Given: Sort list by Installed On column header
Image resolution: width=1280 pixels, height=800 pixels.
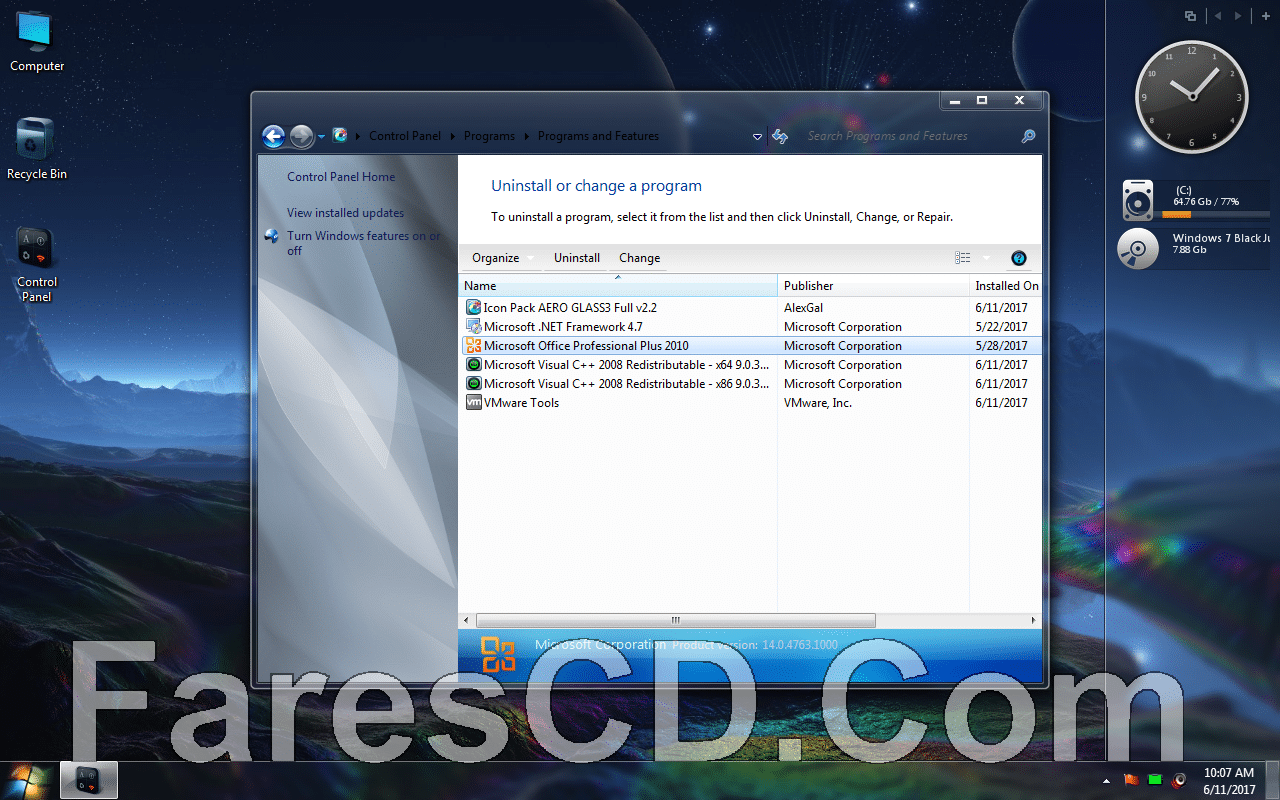Looking at the screenshot, I should point(1006,286).
